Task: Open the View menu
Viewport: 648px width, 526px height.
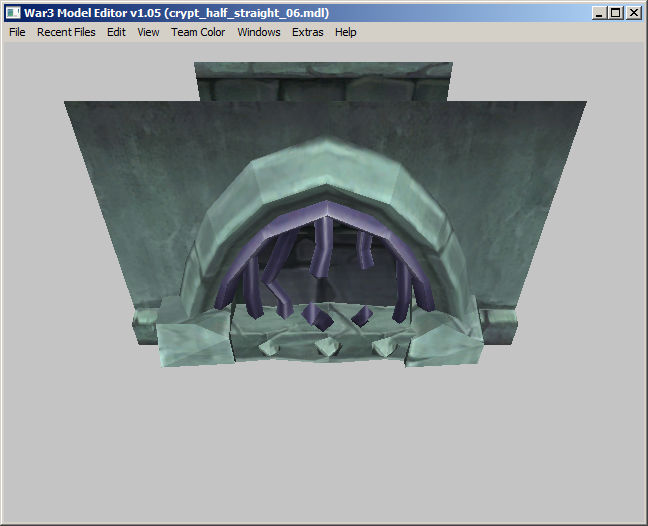Action: (148, 32)
